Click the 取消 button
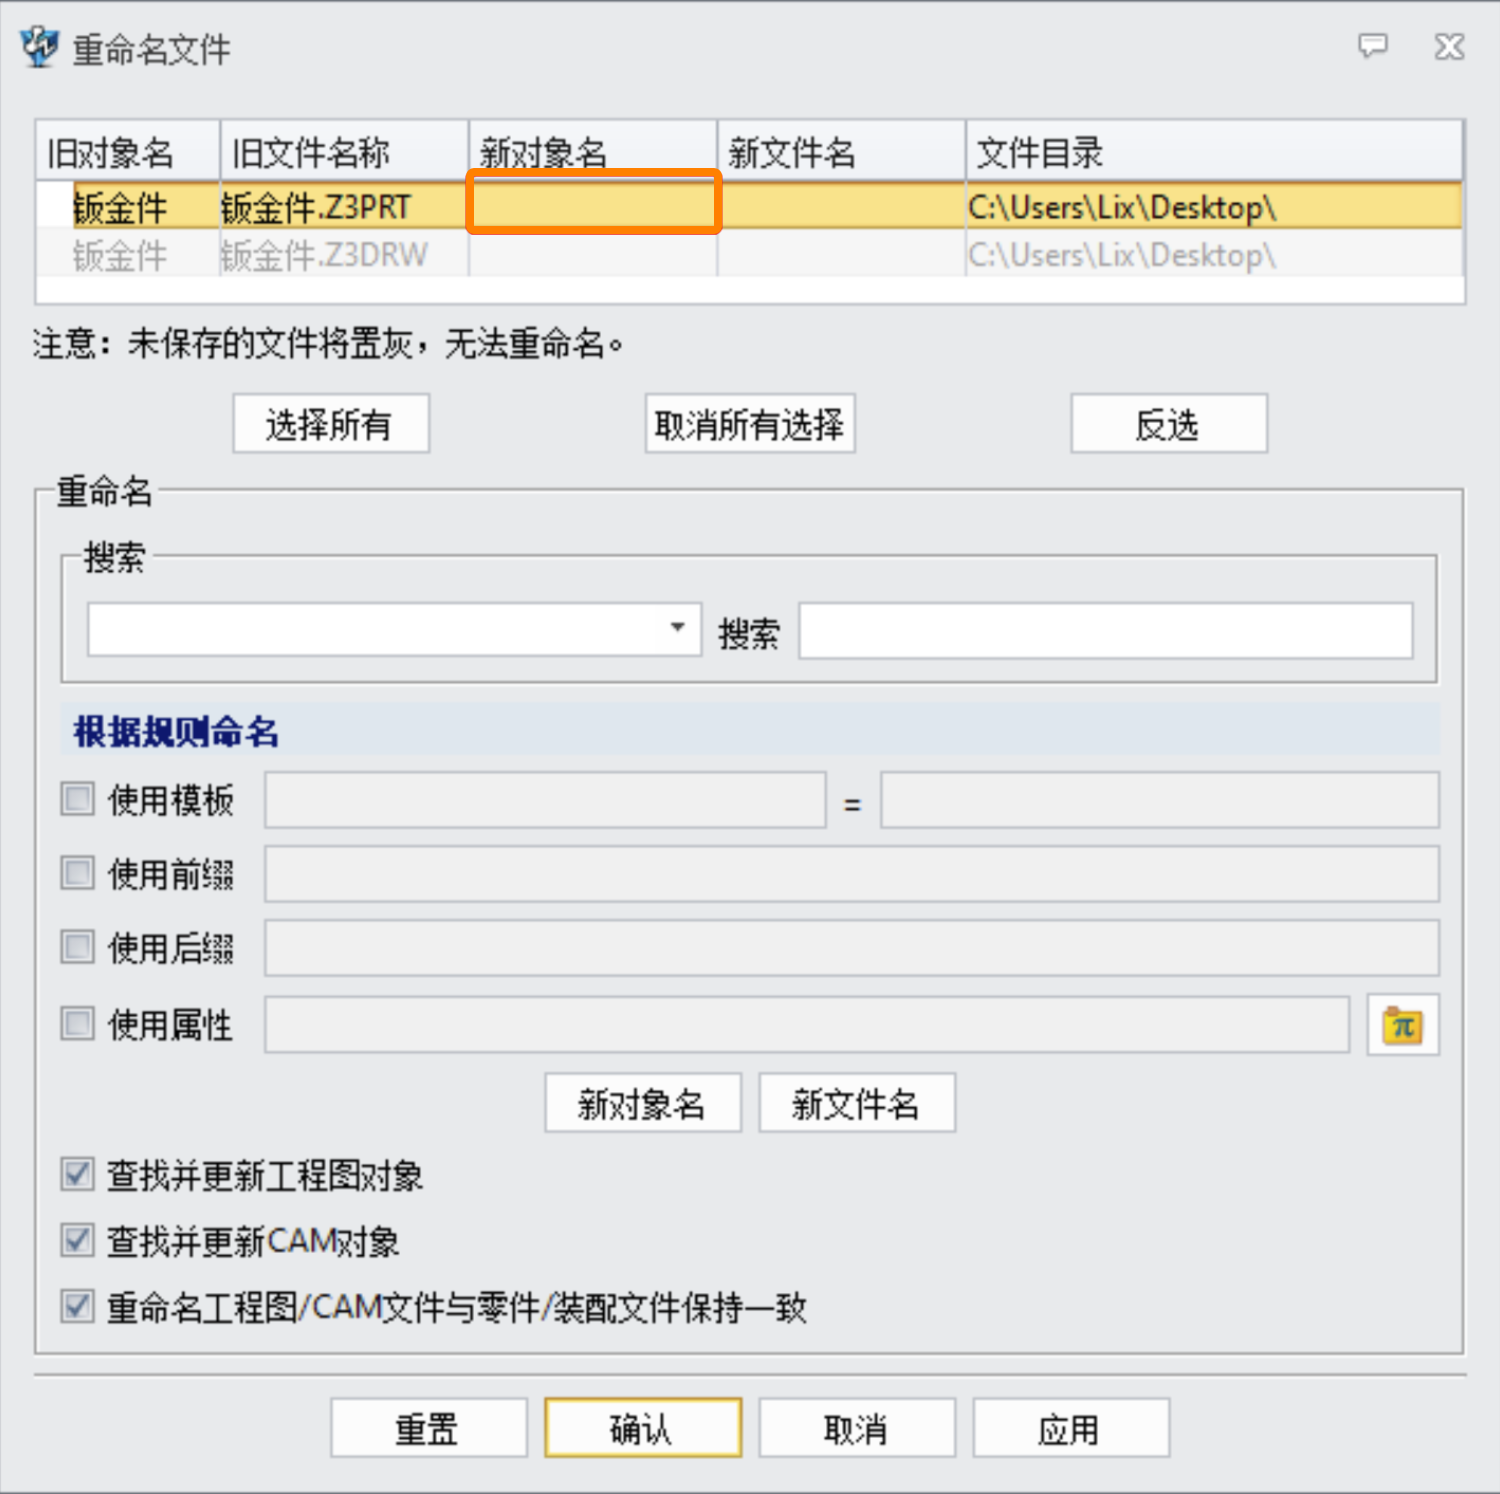 coord(857,1428)
